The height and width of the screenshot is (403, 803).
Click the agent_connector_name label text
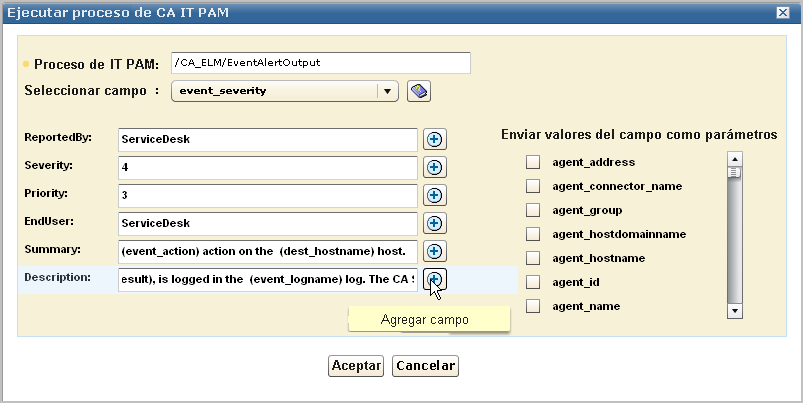[x=617, y=186]
